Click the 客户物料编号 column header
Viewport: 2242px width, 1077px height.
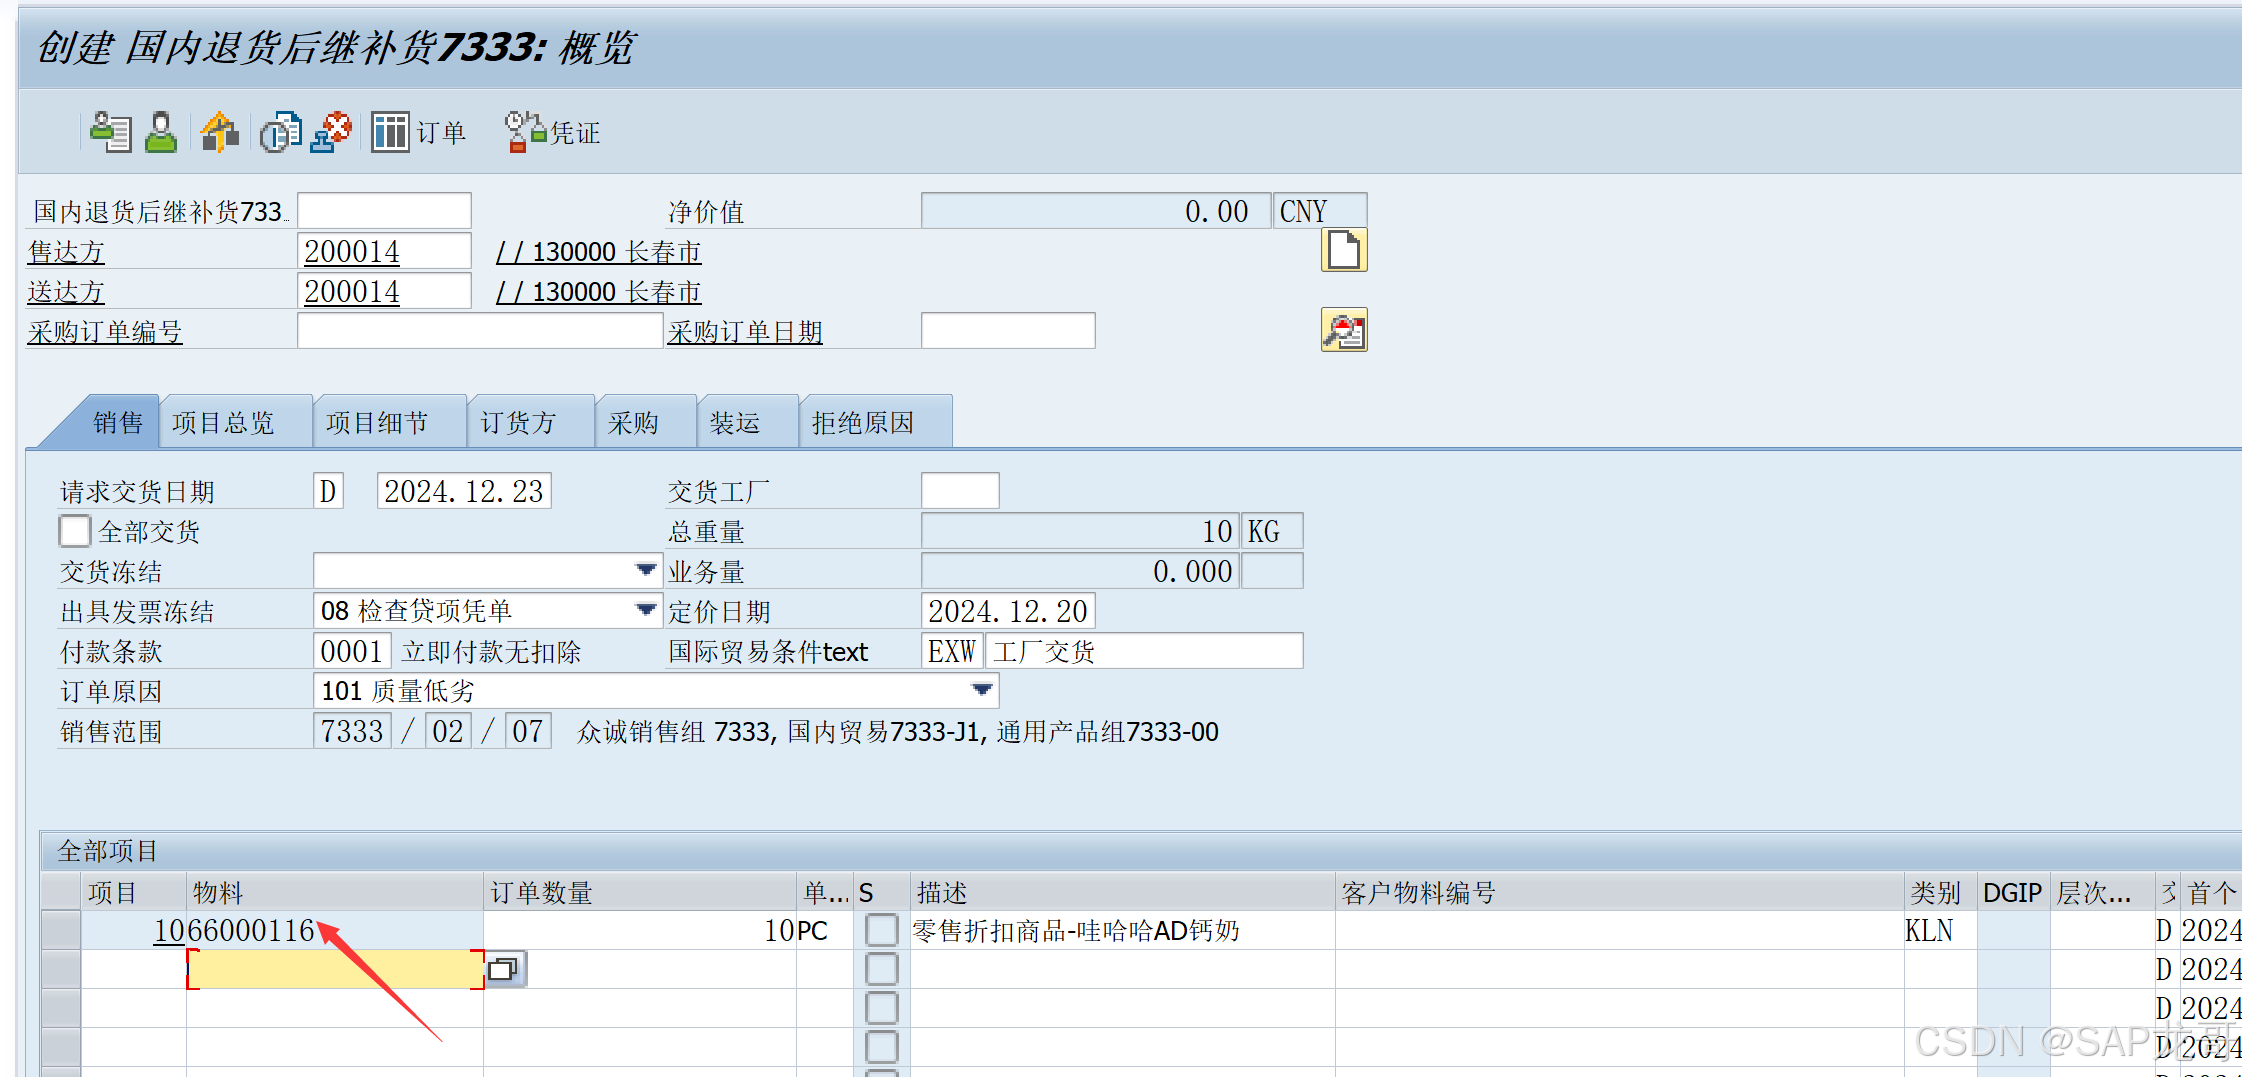1619,891
